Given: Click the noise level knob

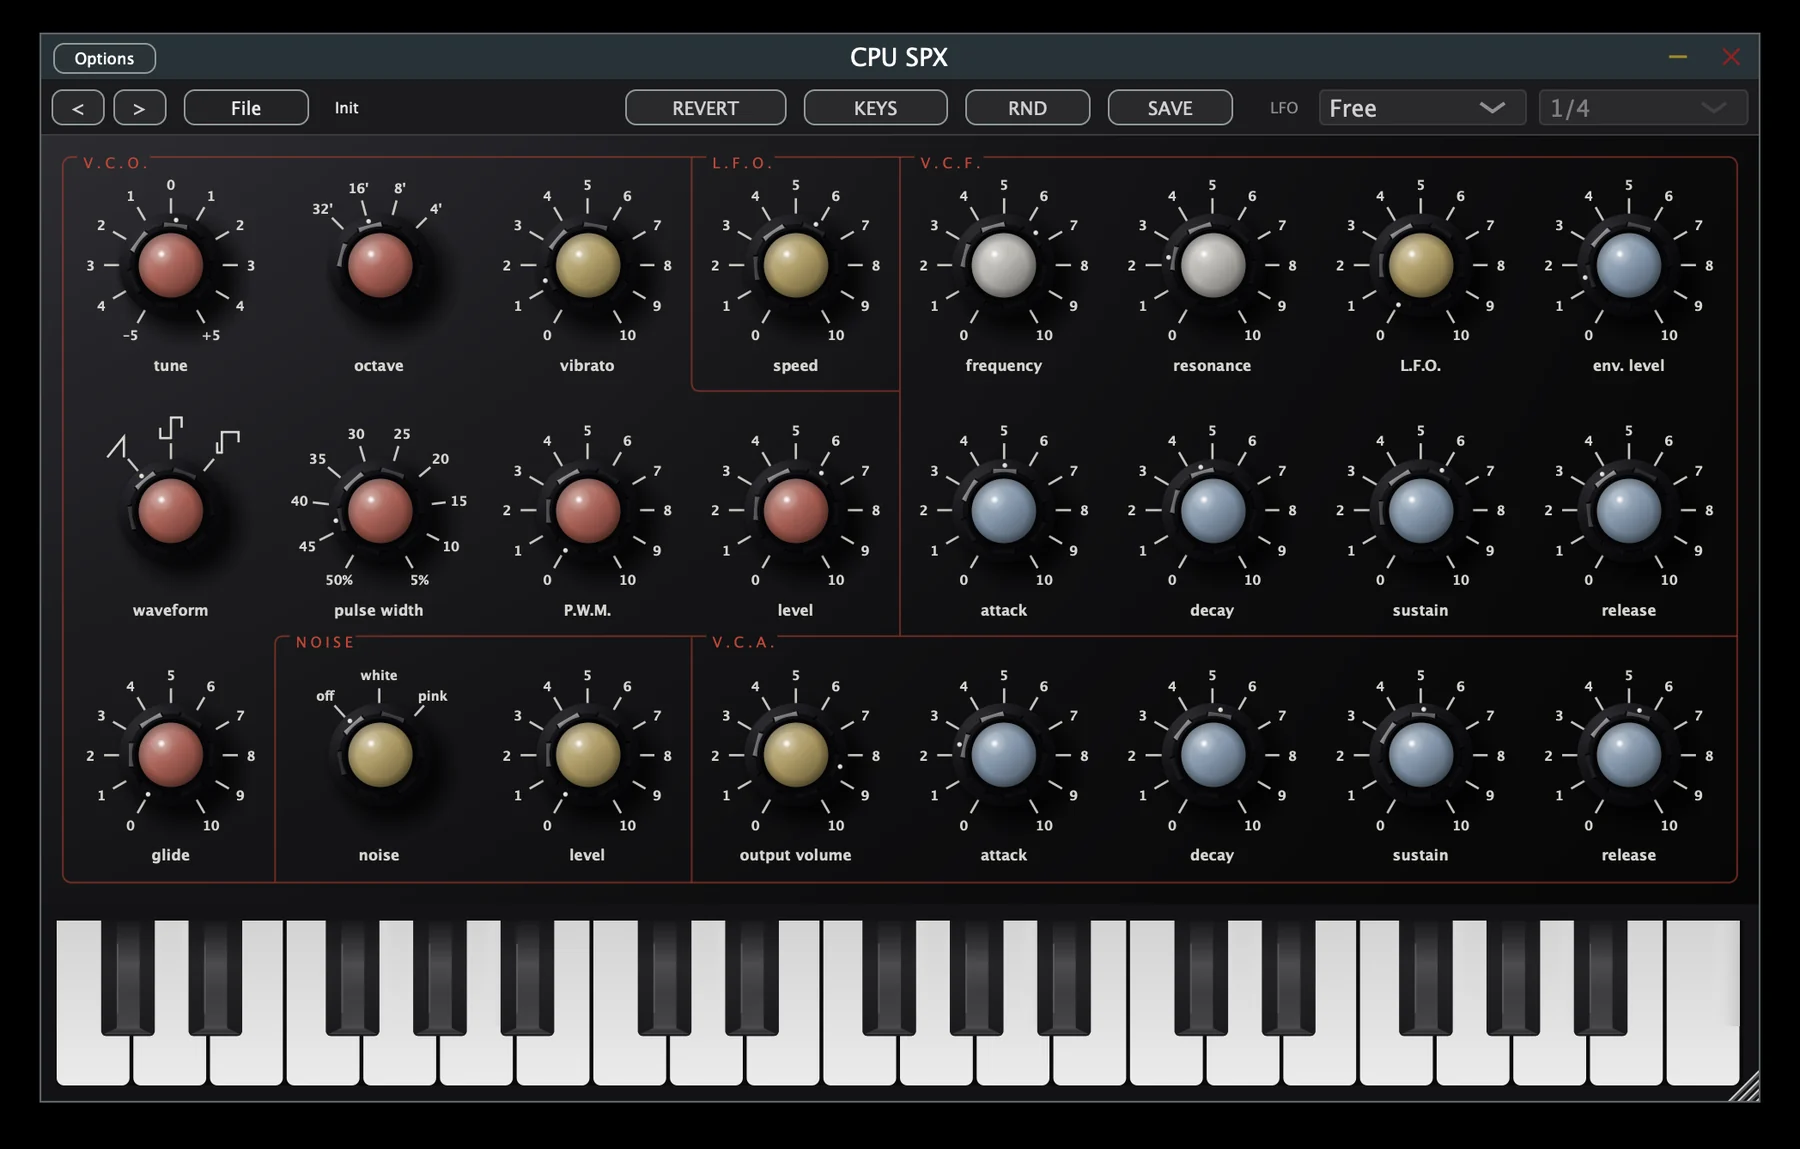Looking at the screenshot, I should click(587, 755).
